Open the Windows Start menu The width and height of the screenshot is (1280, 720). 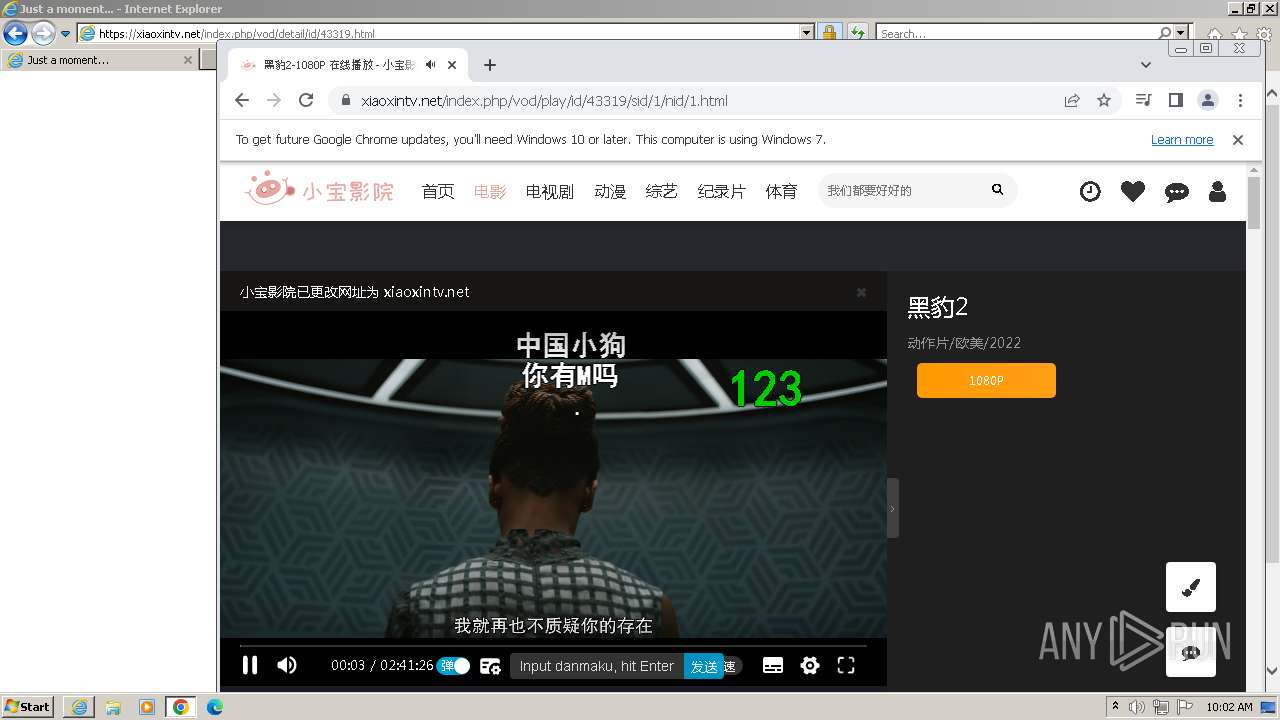(x=27, y=707)
